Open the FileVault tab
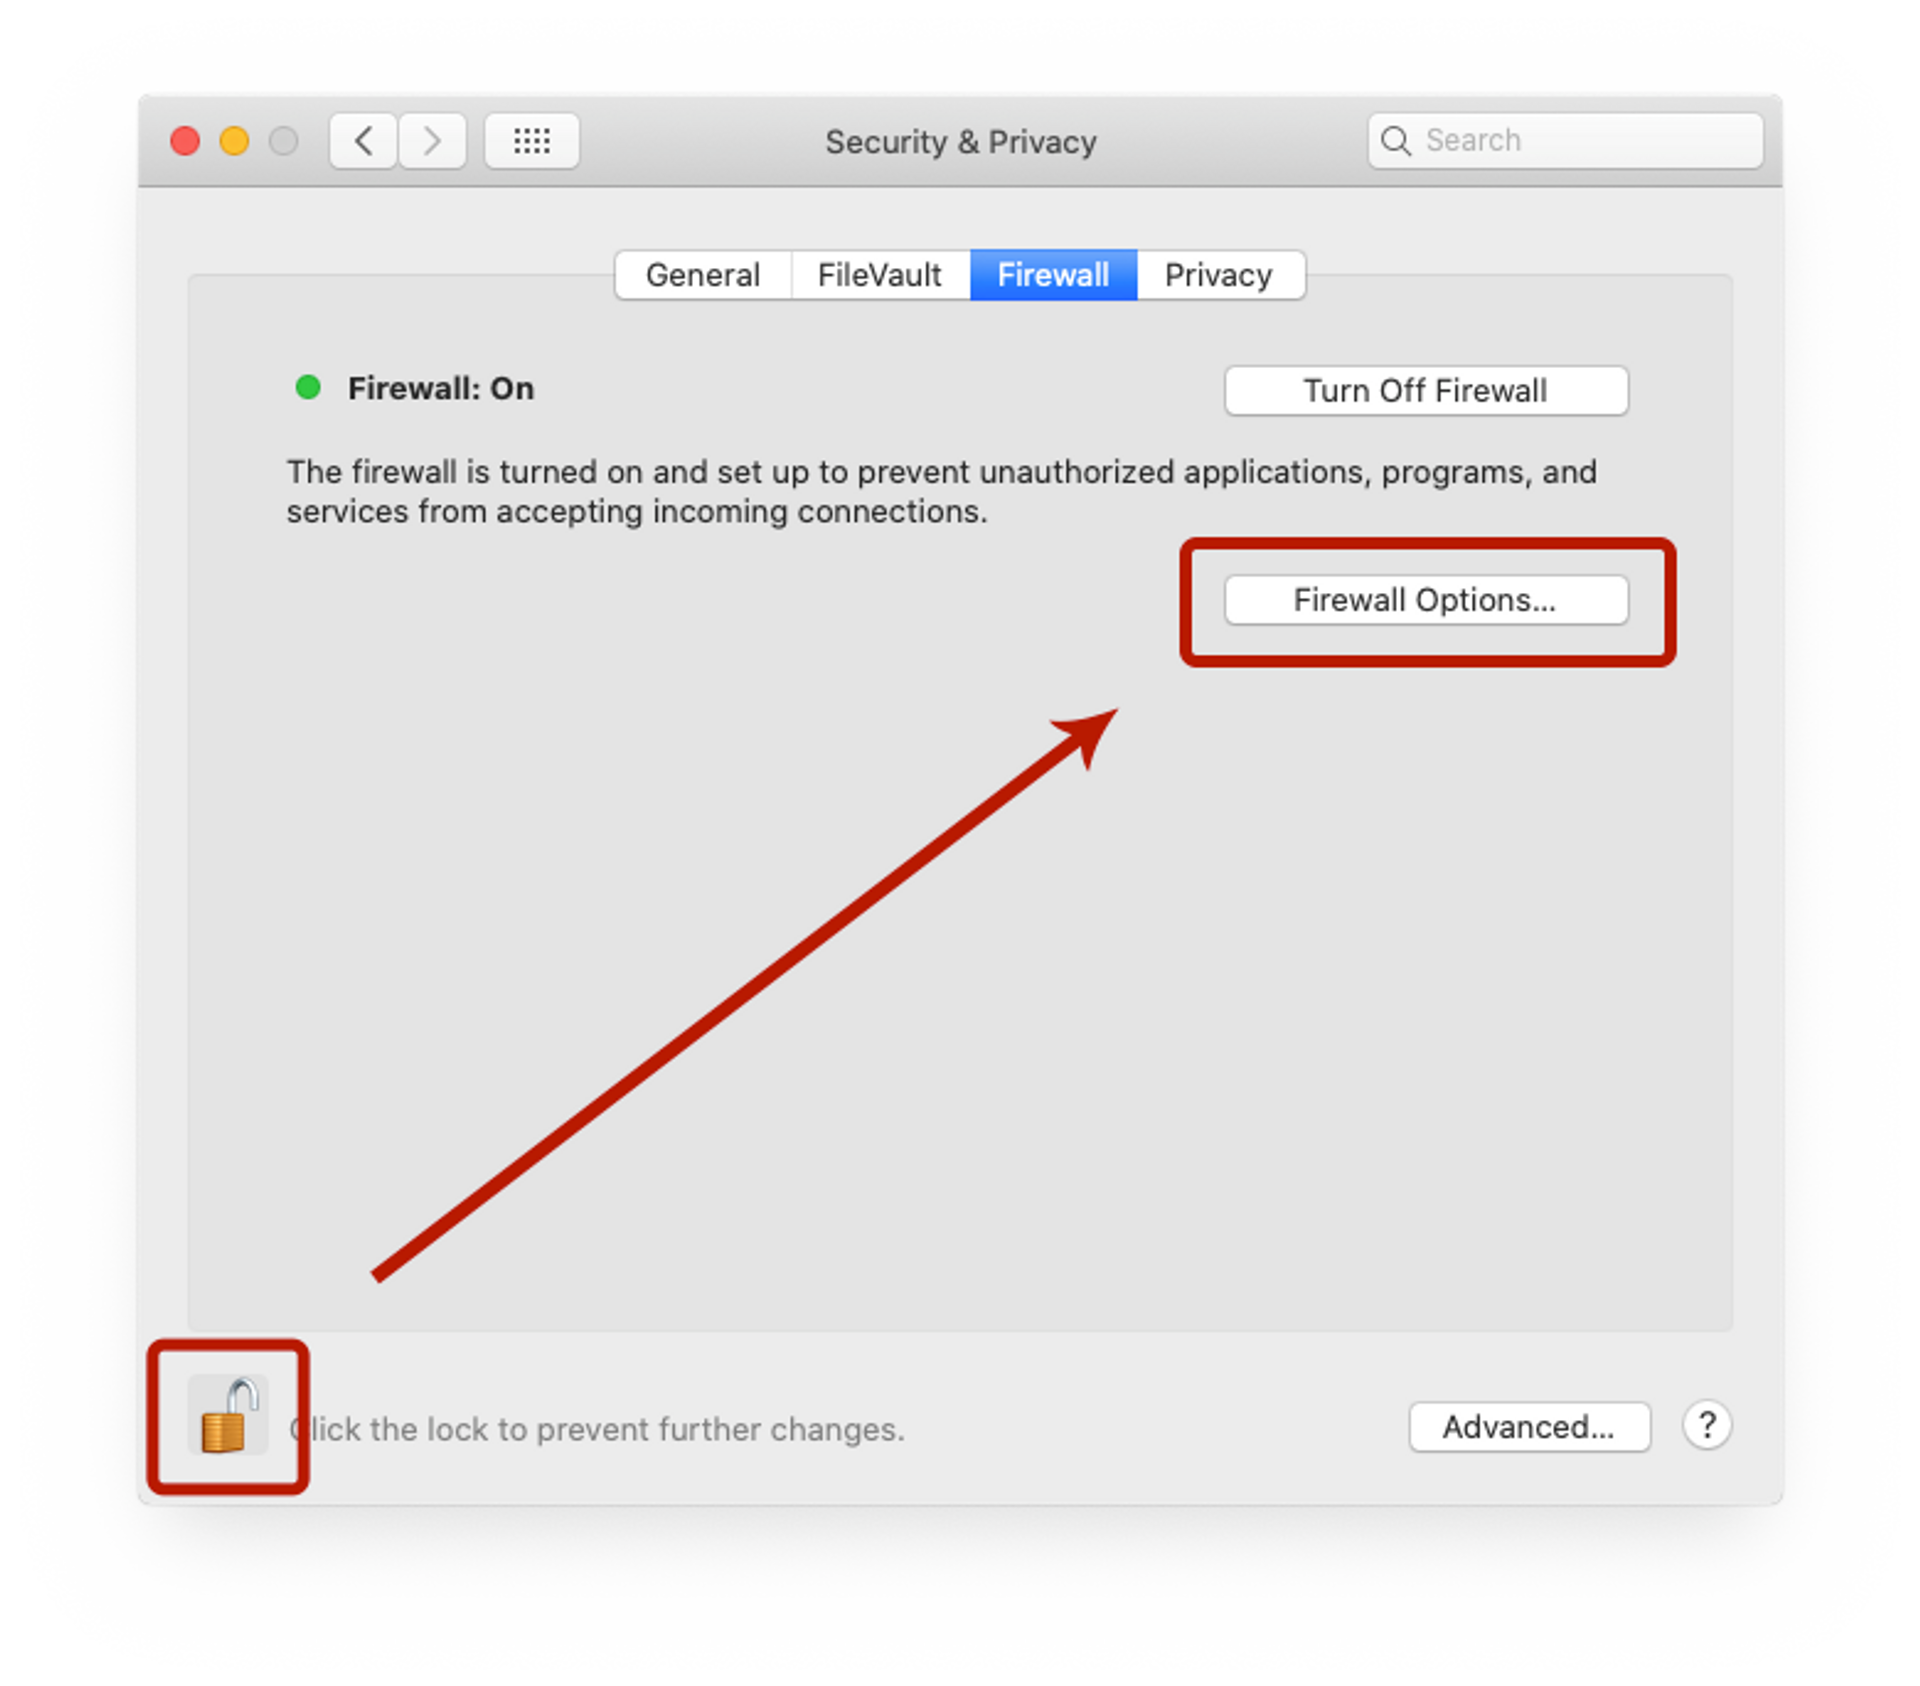Screen dimensions: 1920x1686 tap(880, 275)
